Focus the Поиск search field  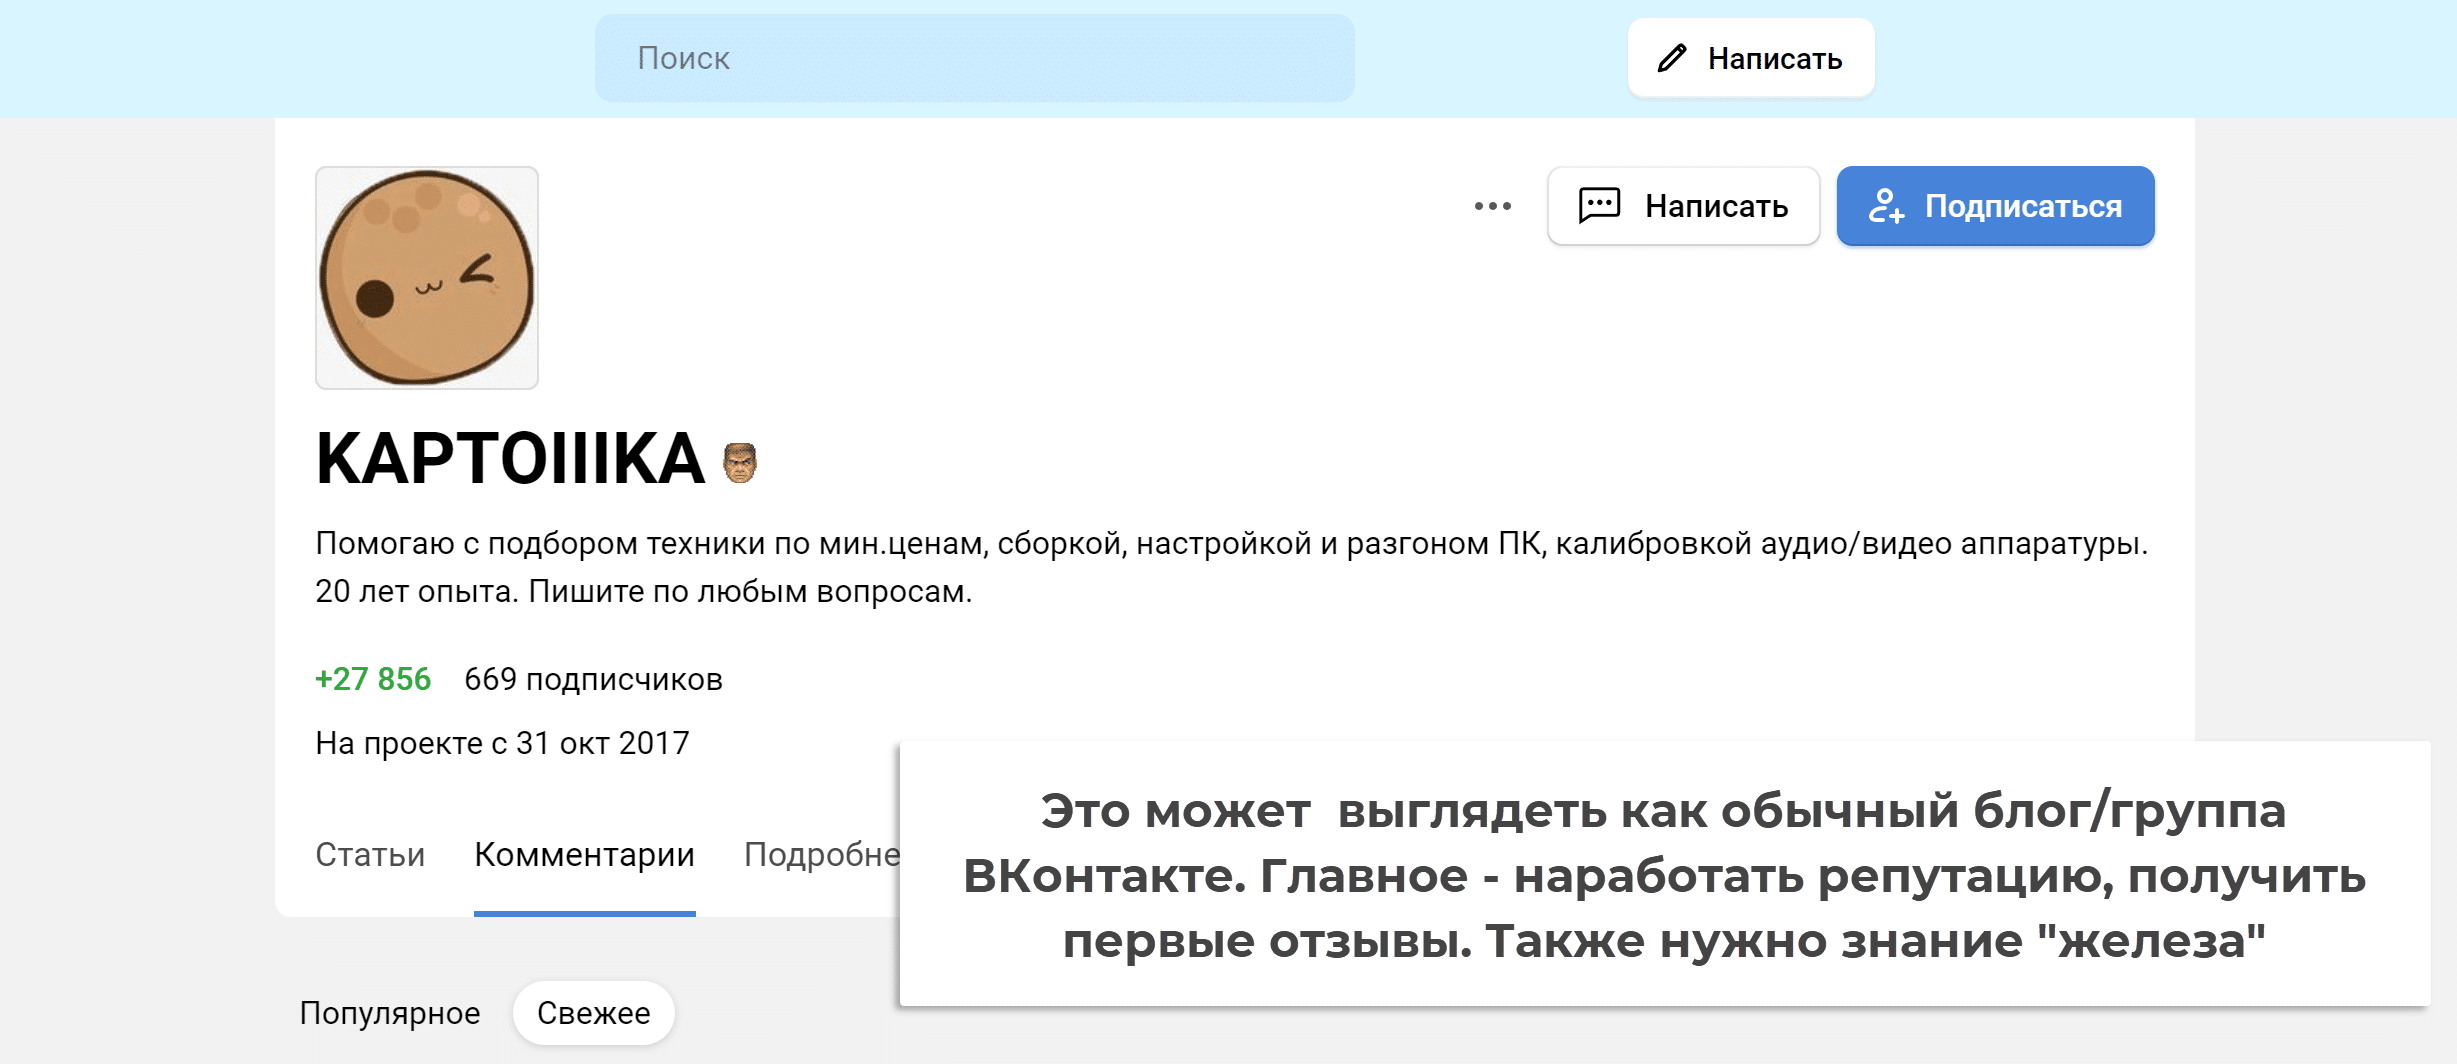pyautogui.click(x=974, y=58)
